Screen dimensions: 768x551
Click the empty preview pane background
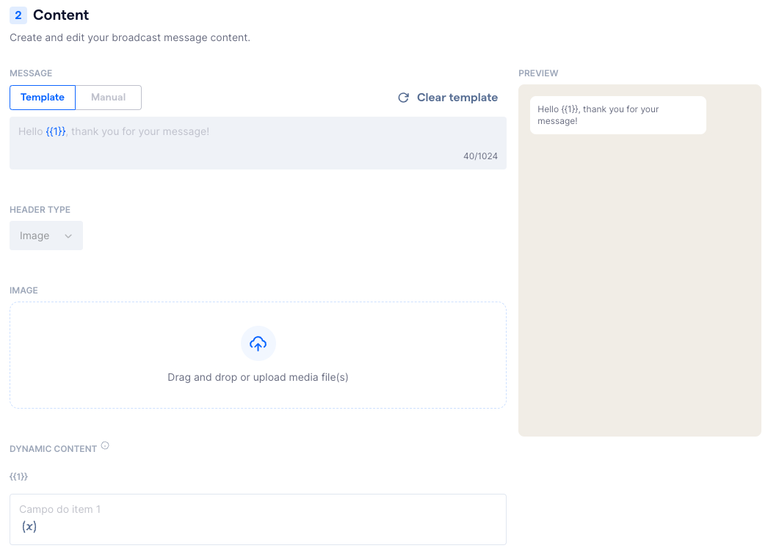coord(639,300)
